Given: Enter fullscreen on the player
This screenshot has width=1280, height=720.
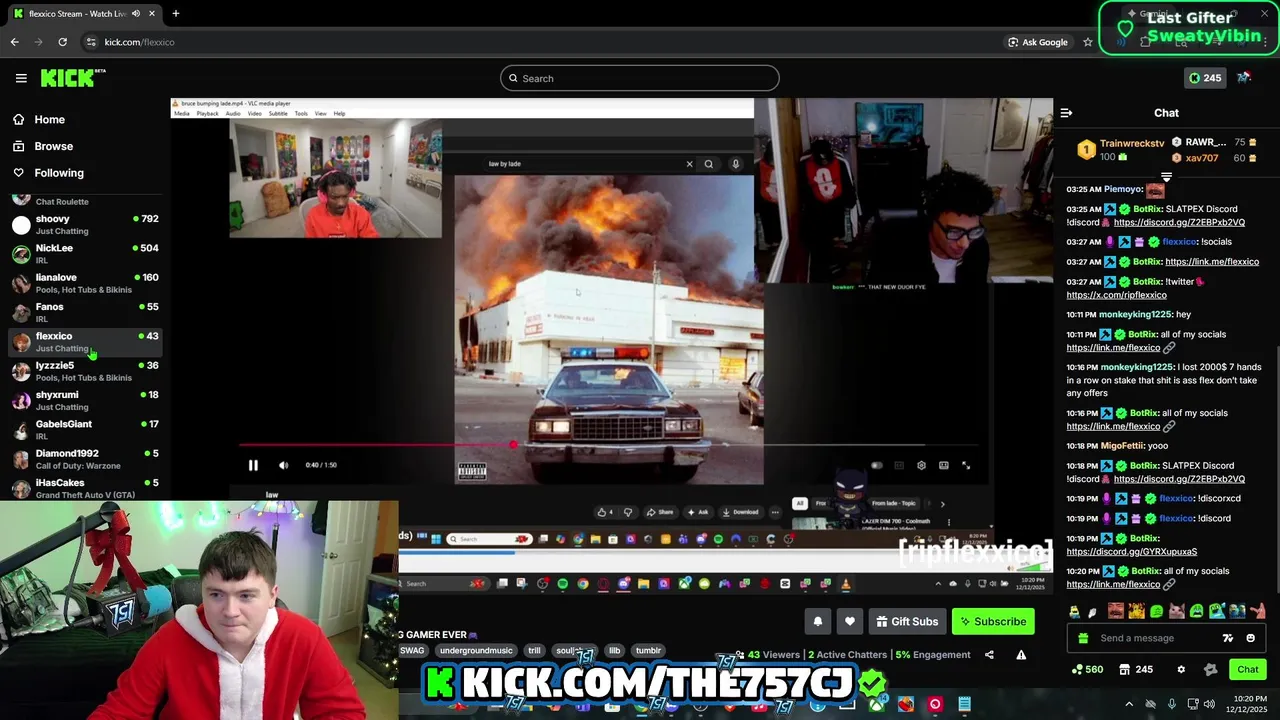Looking at the screenshot, I should tap(966, 465).
